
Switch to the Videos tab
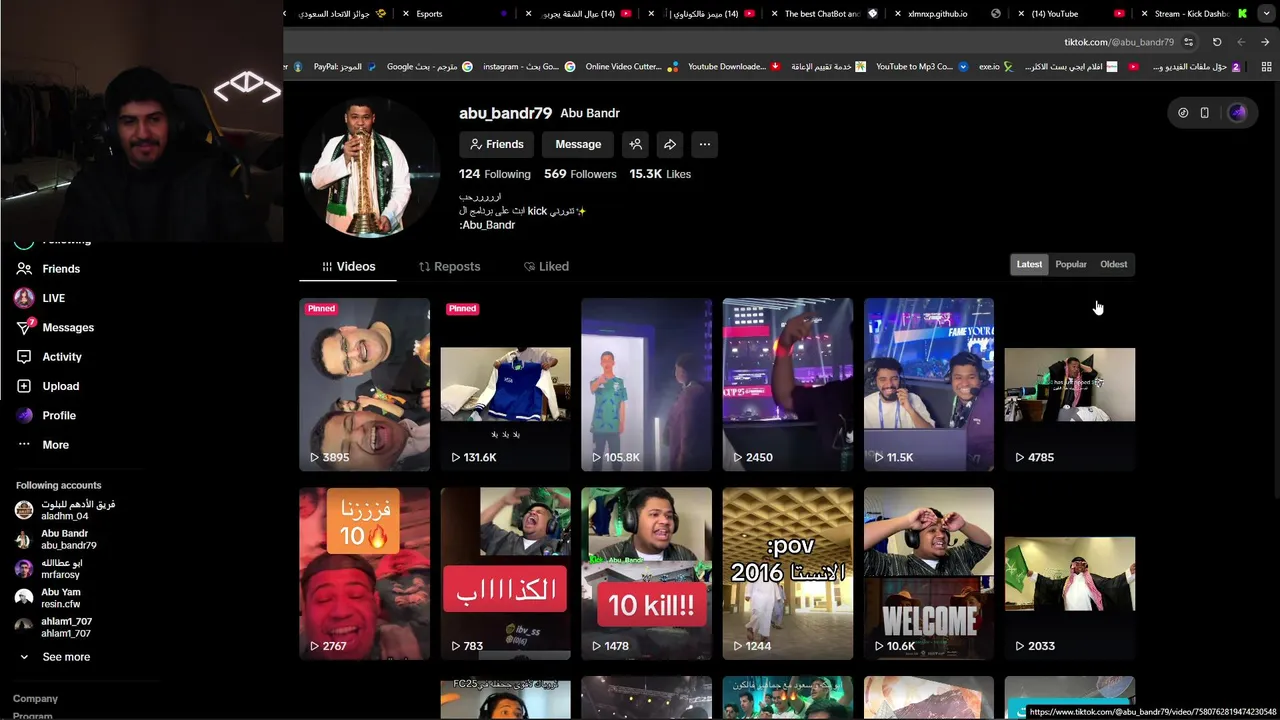click(348, 266)
